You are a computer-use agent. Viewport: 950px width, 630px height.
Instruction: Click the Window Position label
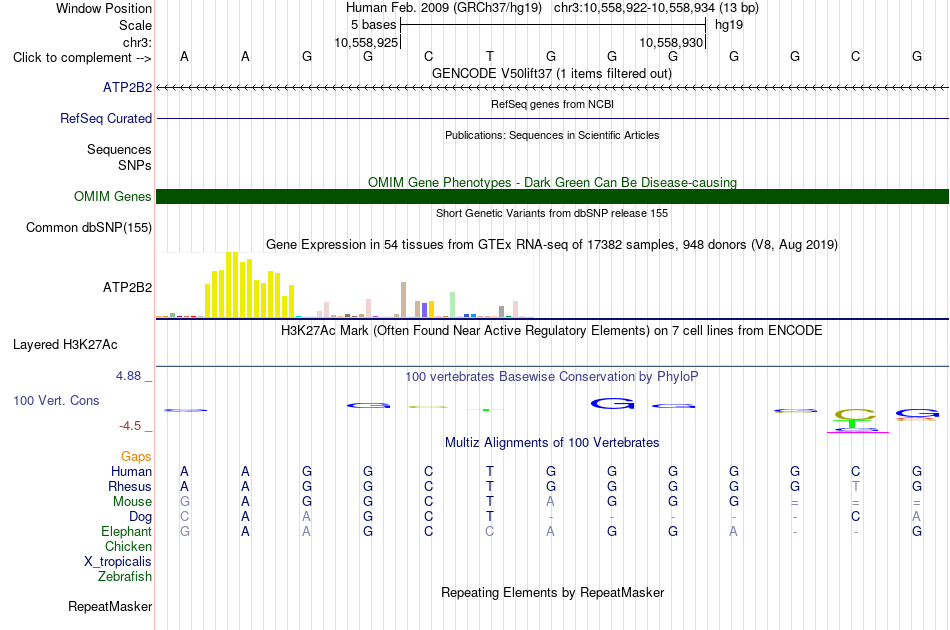point(104,8)
